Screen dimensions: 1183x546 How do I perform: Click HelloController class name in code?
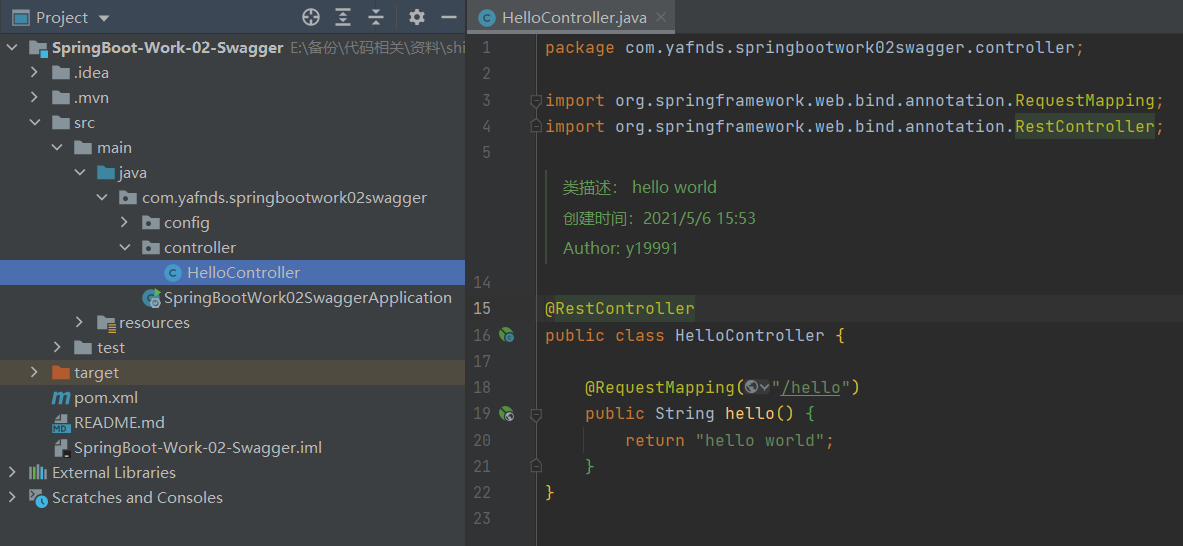(x=749, y=336)
